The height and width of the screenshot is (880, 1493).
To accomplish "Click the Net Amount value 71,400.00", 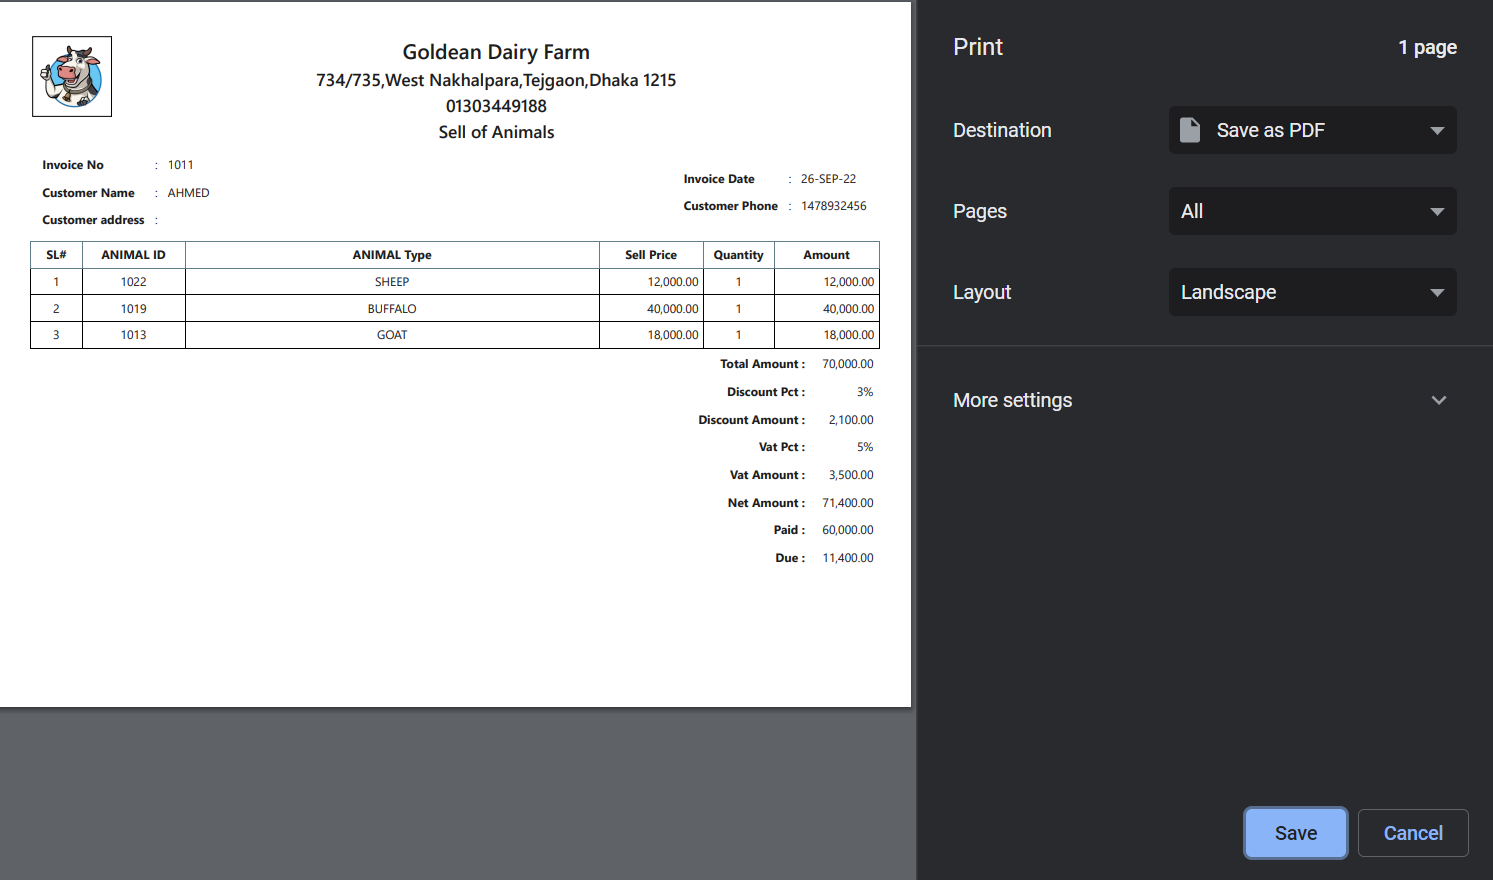I will point(848,503).
